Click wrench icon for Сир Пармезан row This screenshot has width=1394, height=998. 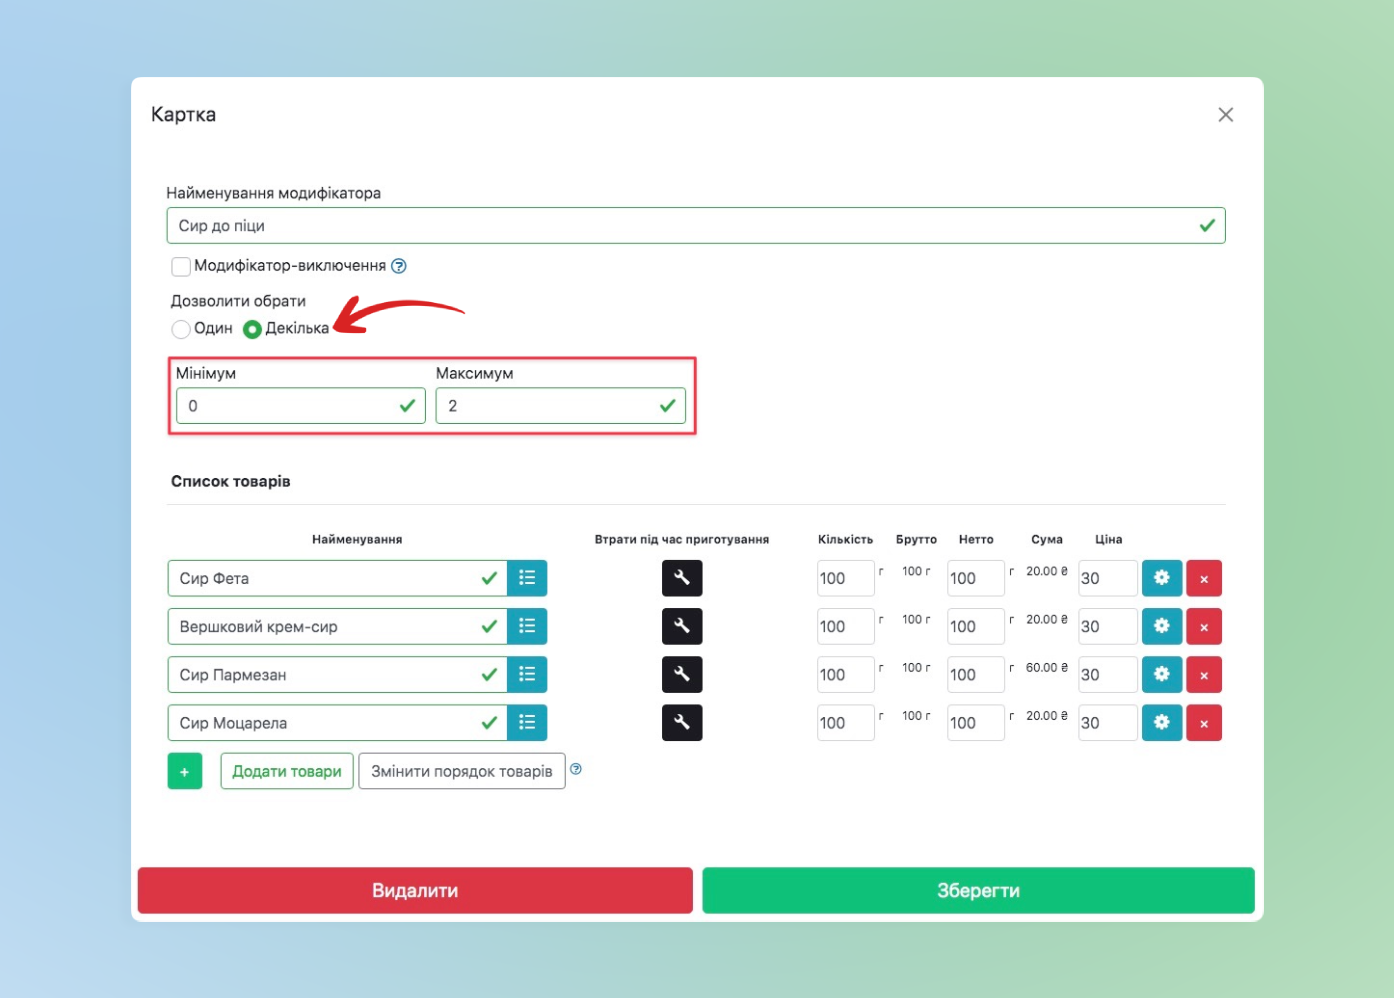(682, 675)
